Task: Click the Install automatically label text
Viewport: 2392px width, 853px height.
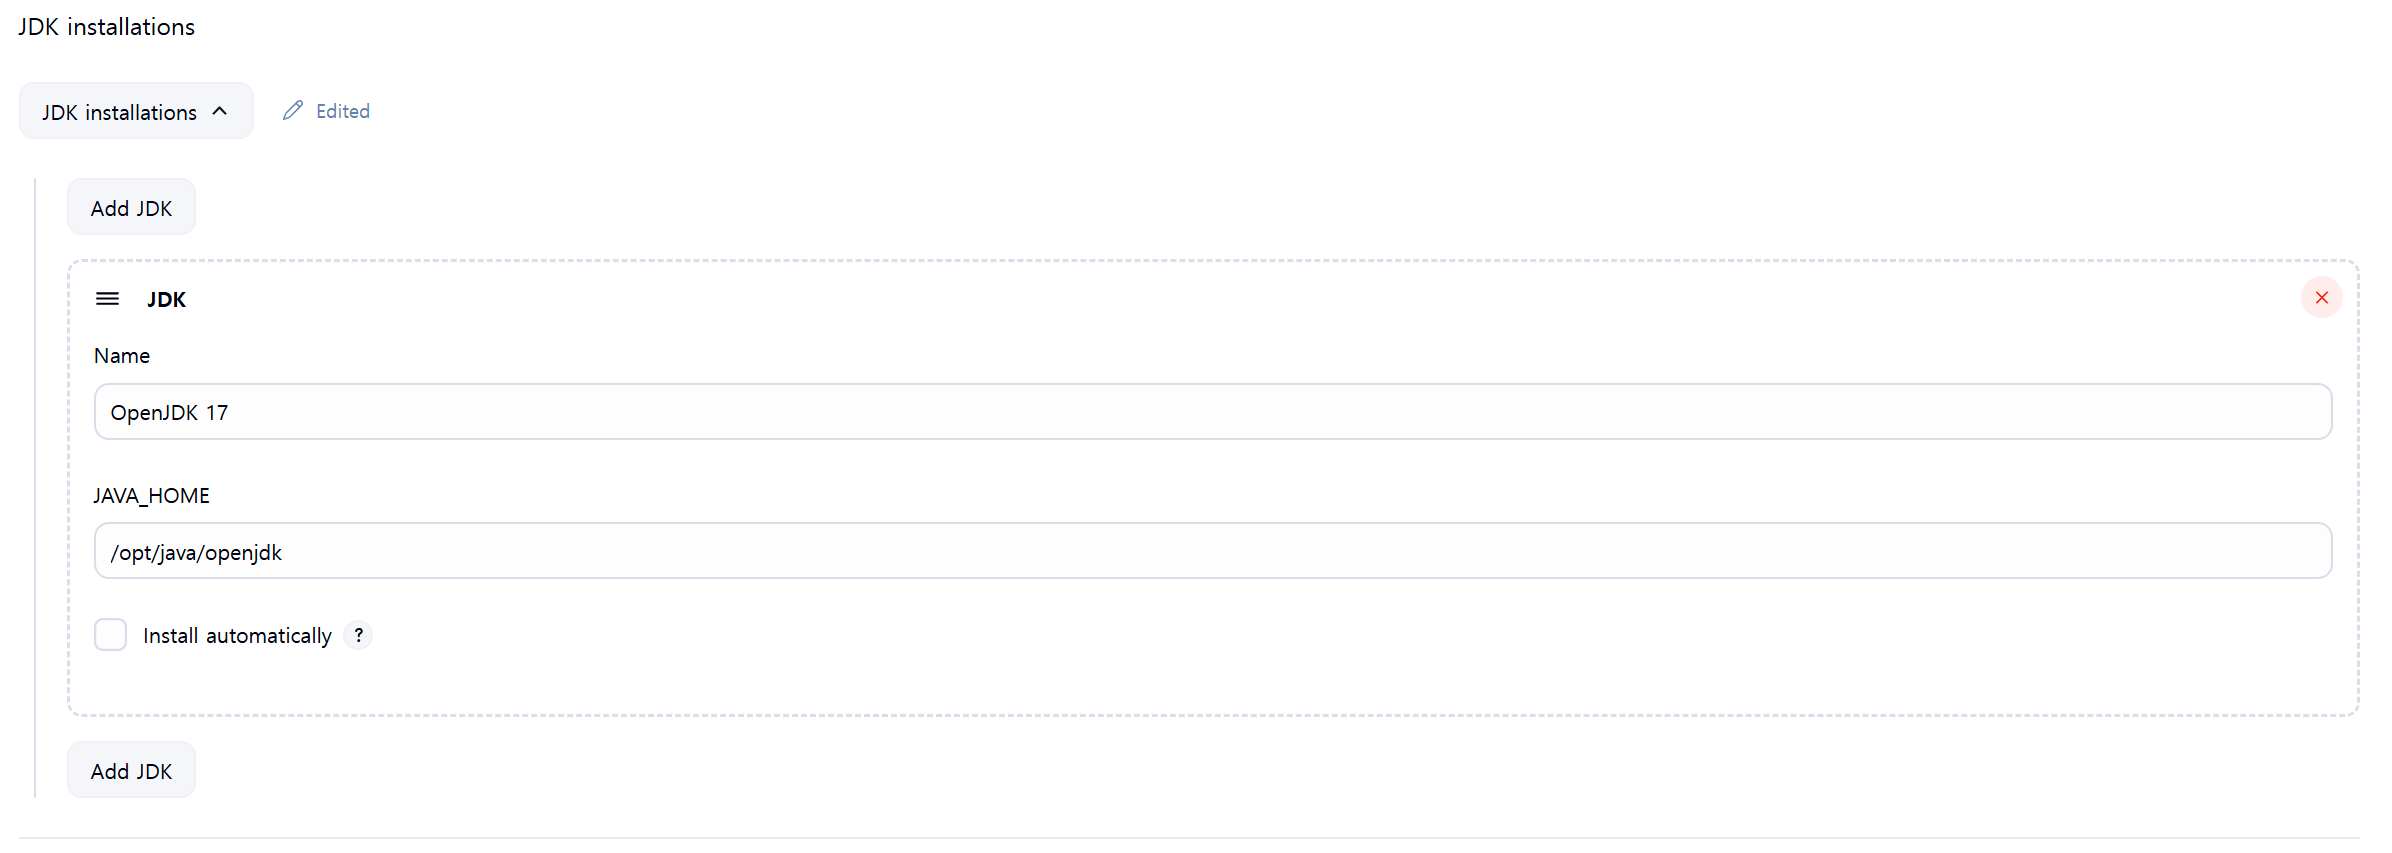Action: click(x=237, y=635)
